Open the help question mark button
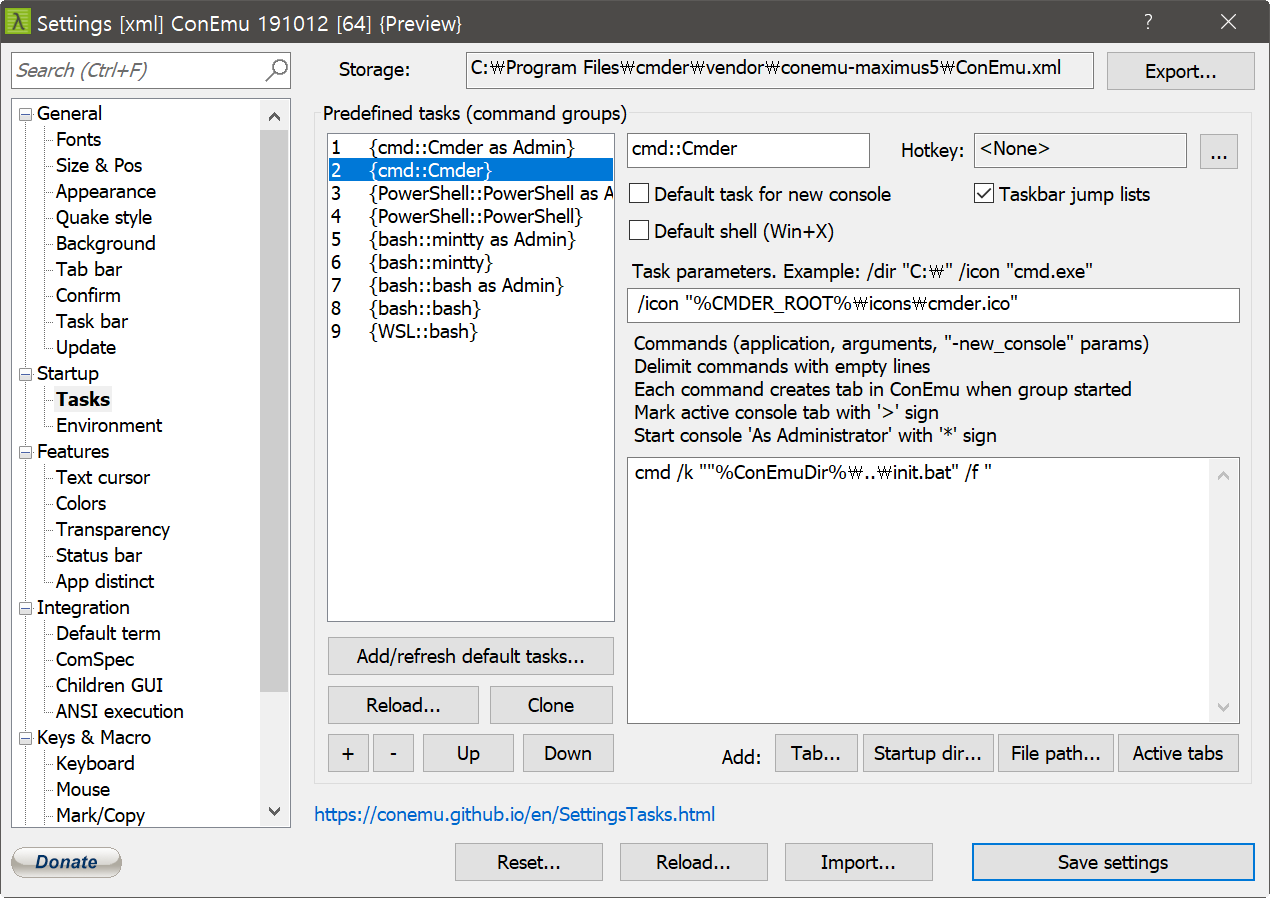1270x898 pixels. coord(1148,22)
